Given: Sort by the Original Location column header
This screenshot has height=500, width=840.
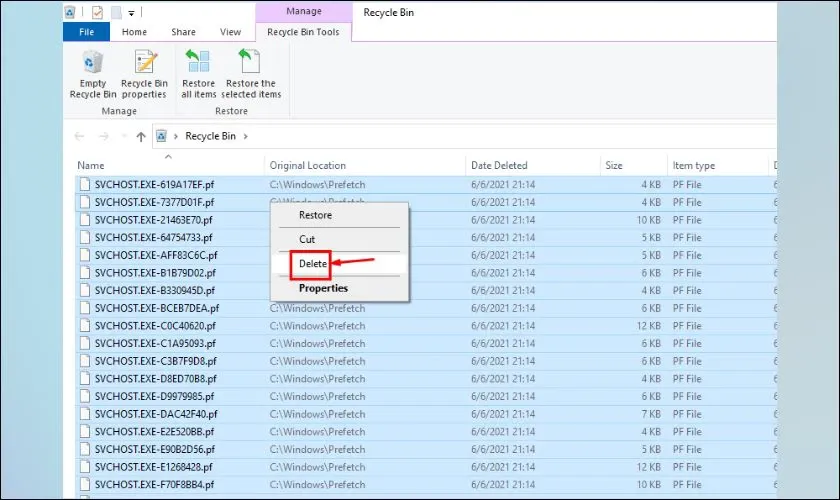Looking at the screenshot, I should tap(308, 165).
